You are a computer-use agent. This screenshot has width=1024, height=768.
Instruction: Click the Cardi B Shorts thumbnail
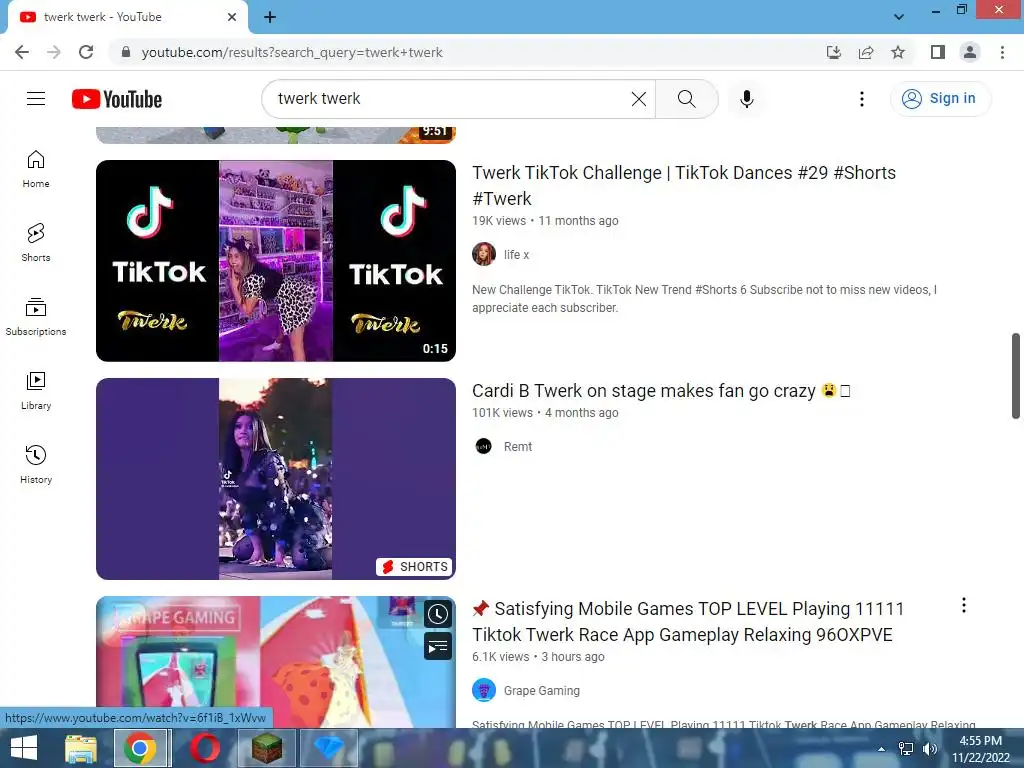tap(276, 479)
